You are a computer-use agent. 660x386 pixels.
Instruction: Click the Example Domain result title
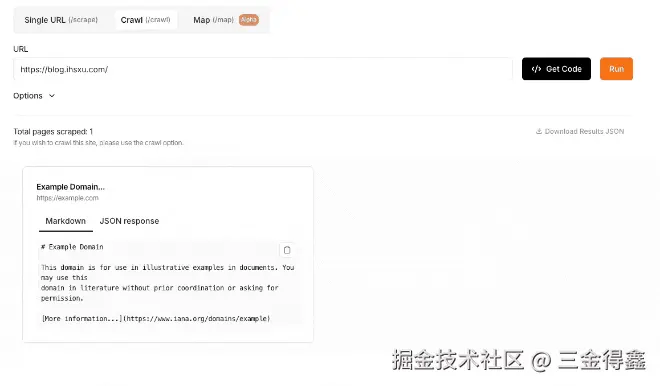[x=70, y=187]
